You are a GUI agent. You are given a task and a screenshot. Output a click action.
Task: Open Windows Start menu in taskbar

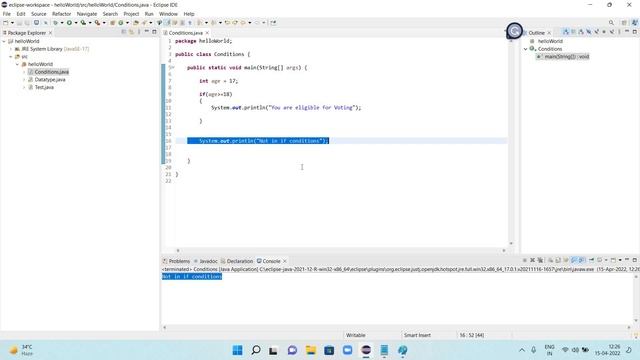[x=237, y=350]
